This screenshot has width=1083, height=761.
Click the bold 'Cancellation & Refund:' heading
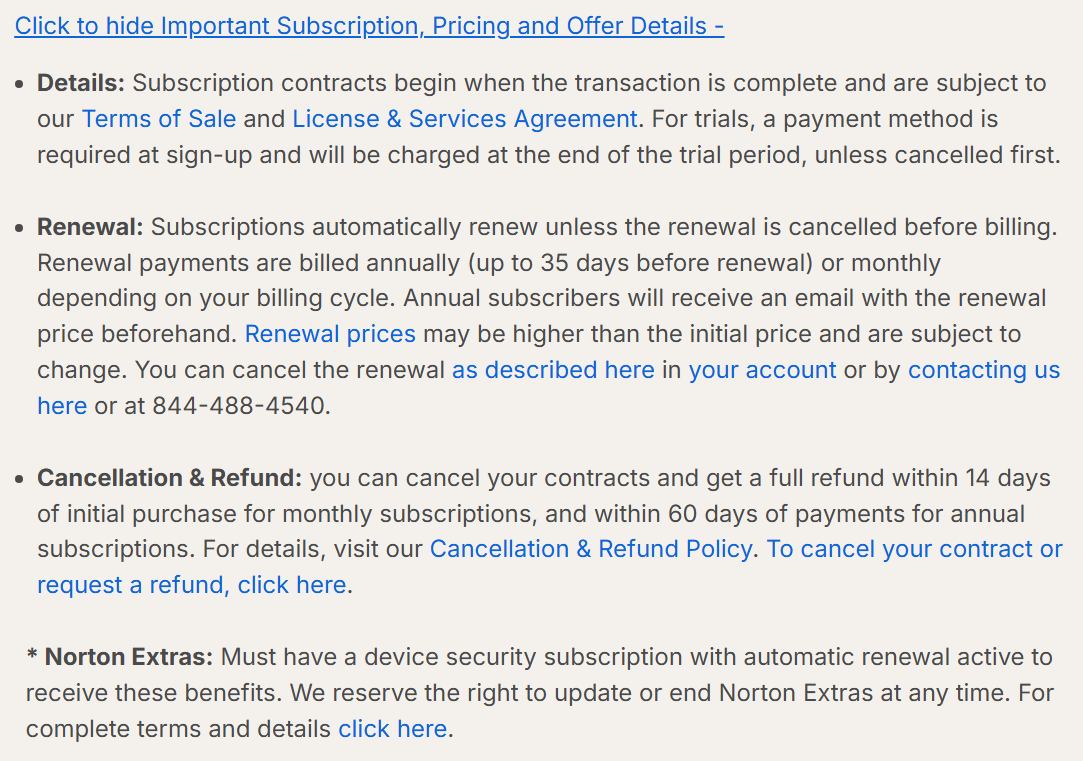(x=169, y=478)
